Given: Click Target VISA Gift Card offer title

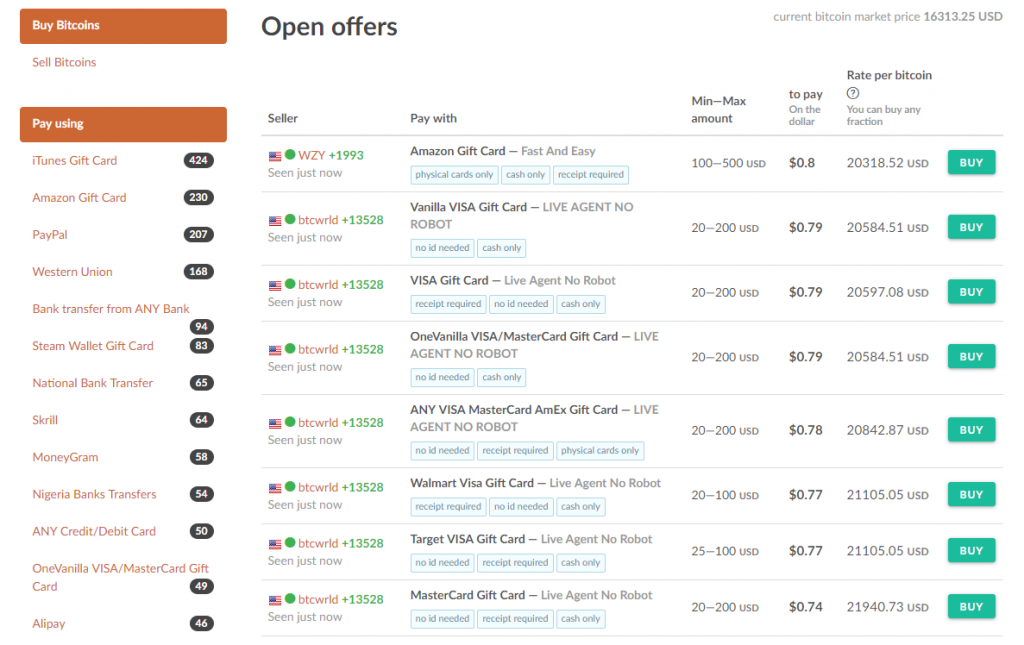Looking at the screenshot, I should click(x=531, y=539).
